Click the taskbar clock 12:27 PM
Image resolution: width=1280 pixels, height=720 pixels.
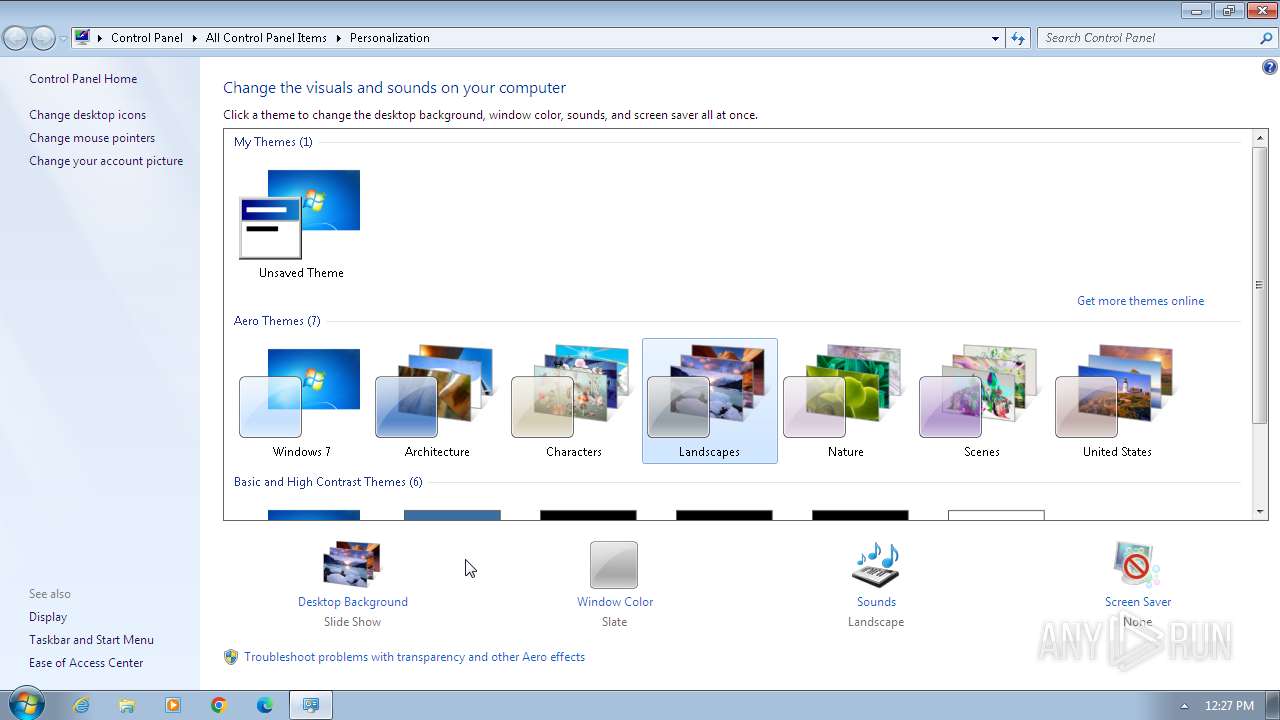pyautogui.click(x=1229, y=706)
